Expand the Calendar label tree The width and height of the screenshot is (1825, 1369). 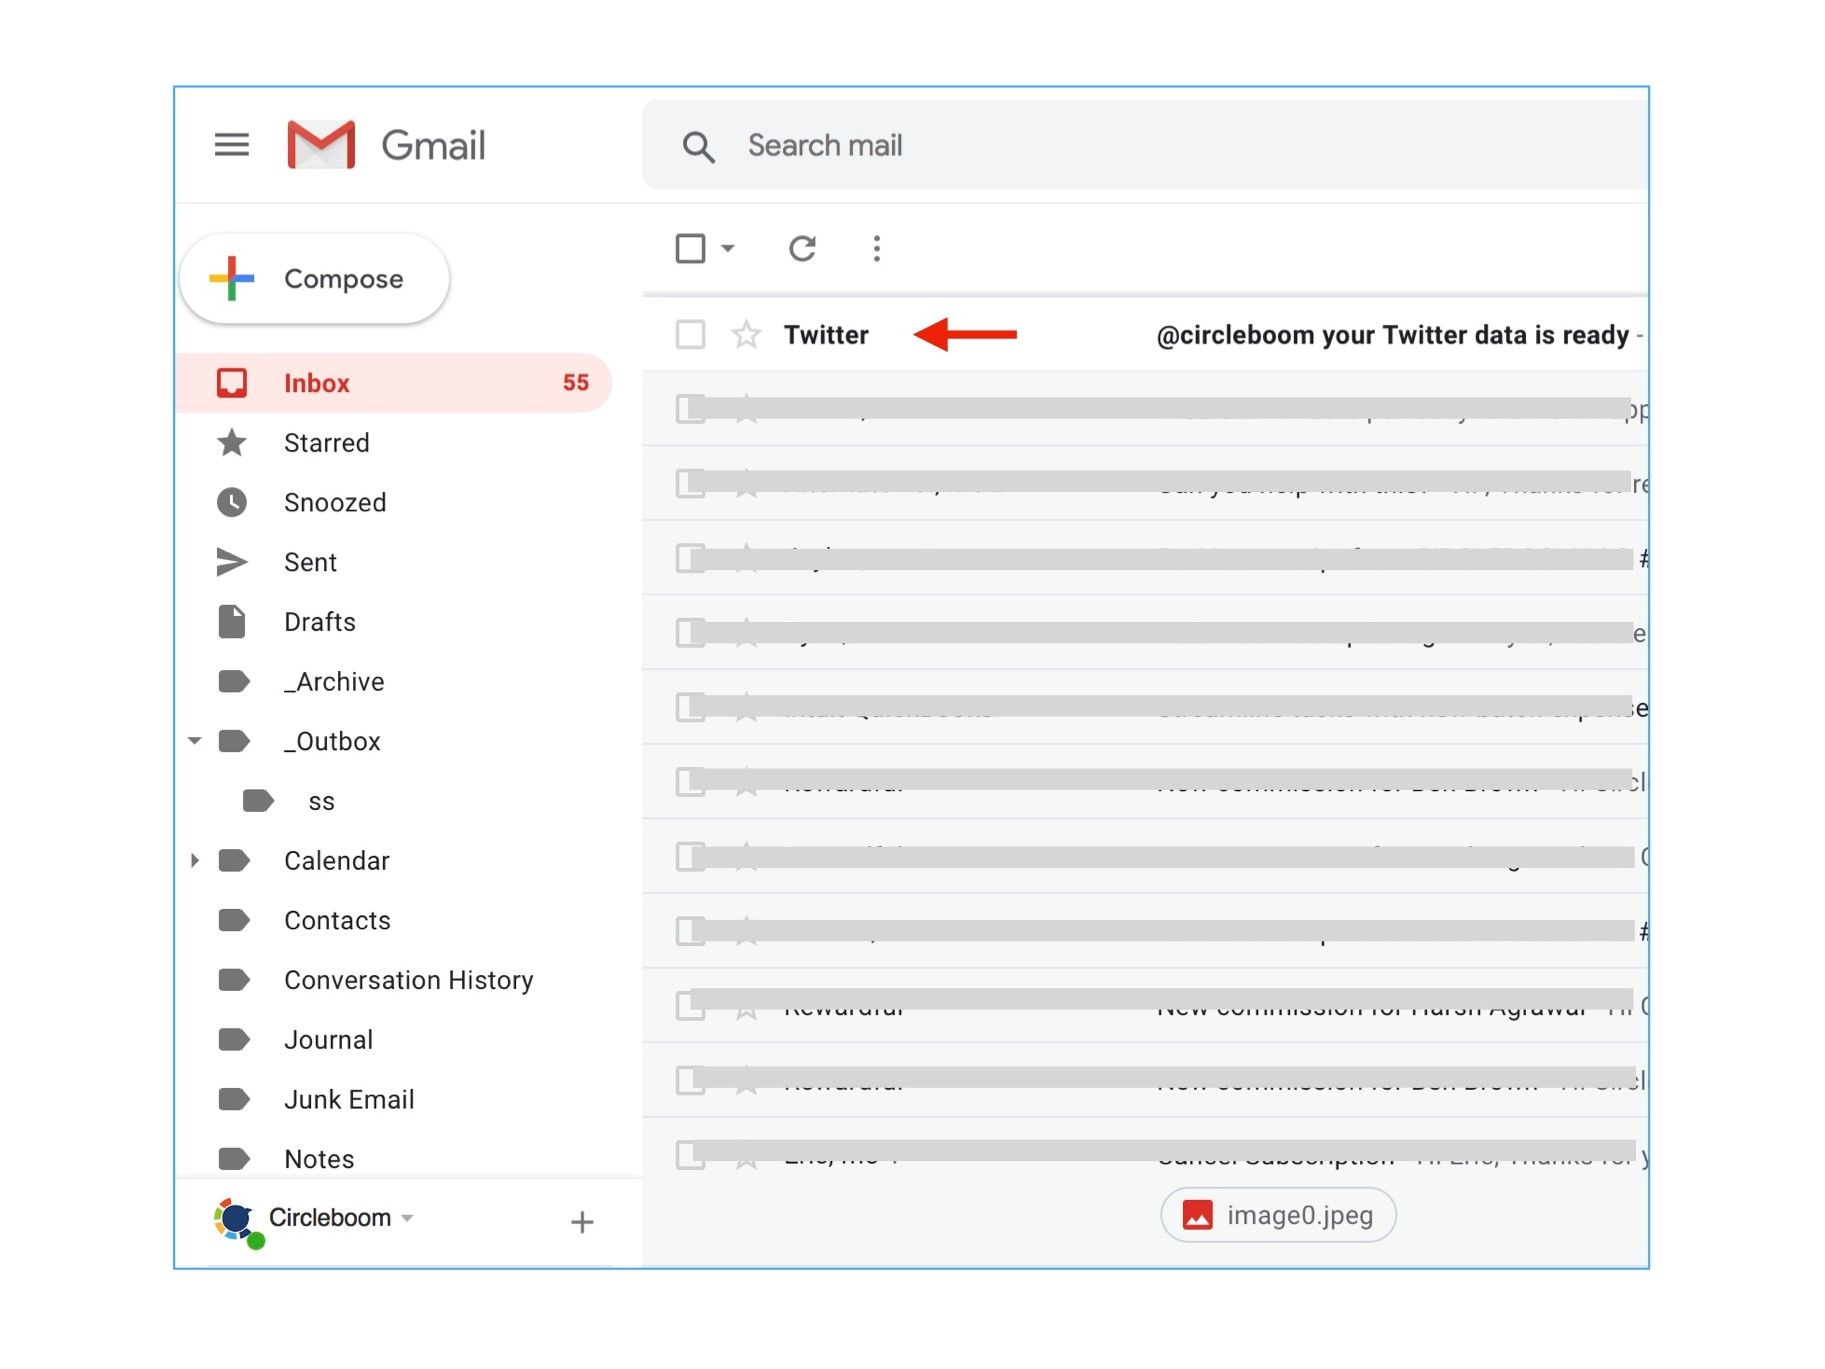click(194, 860)
